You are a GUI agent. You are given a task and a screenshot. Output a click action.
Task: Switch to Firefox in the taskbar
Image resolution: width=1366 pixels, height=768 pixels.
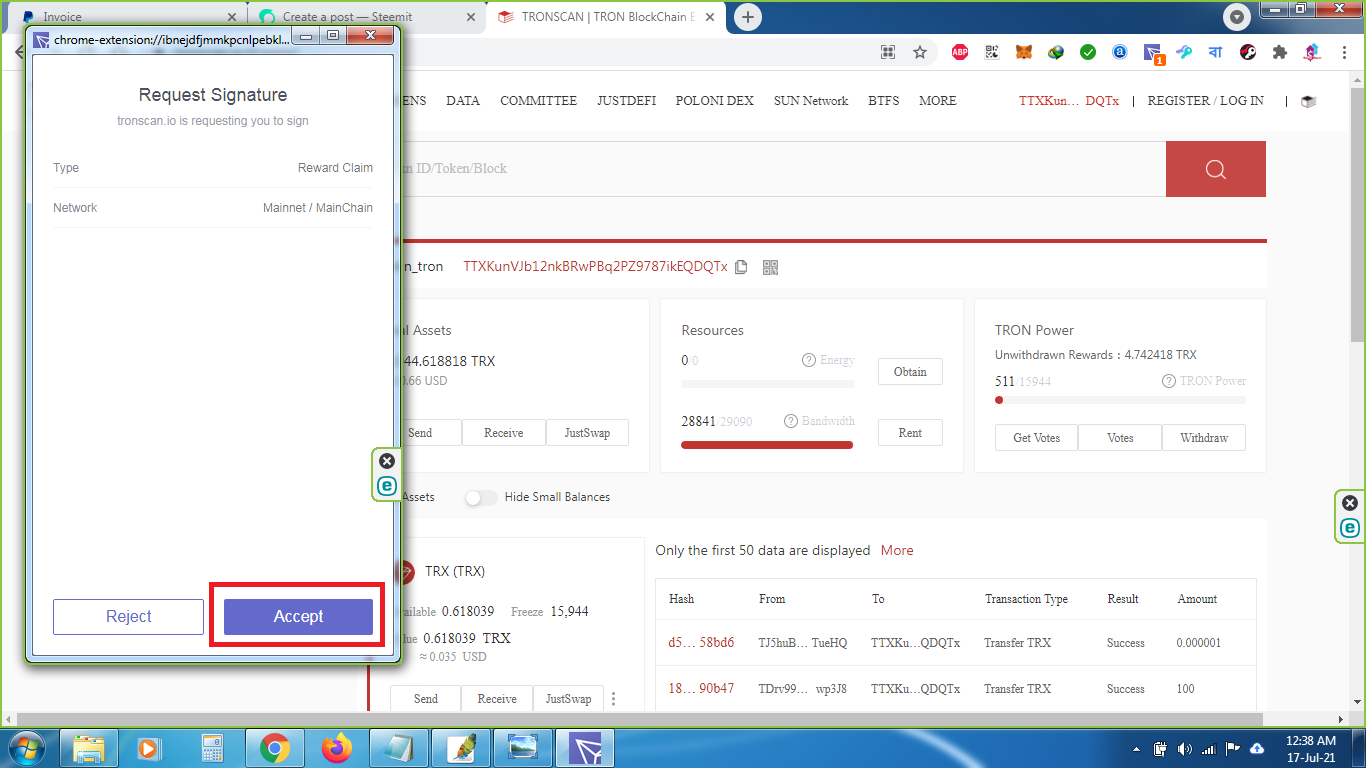[337, 748]
